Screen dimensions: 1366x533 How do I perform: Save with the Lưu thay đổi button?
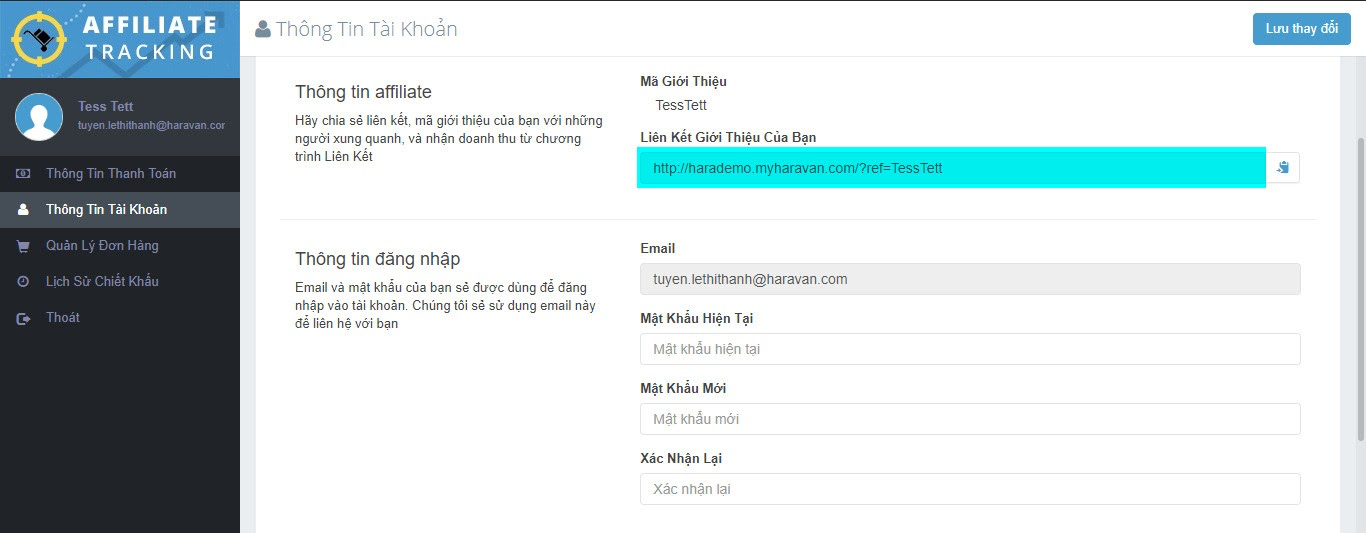1302,29
